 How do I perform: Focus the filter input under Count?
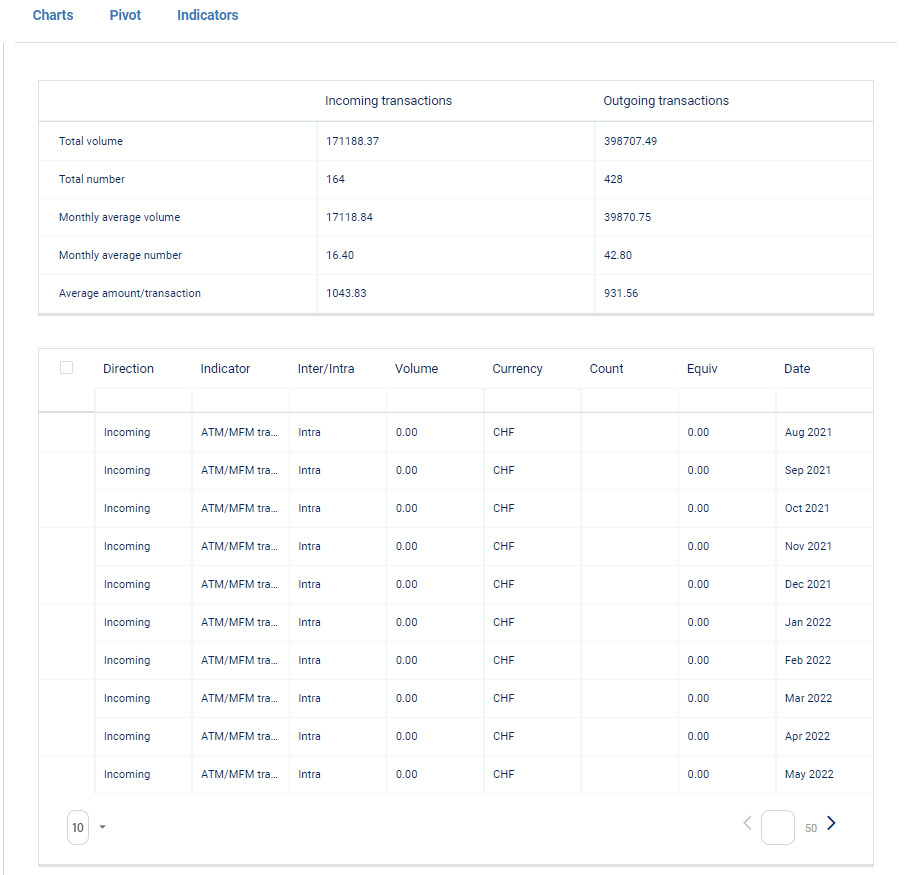pyautogui.click(x=629, y=401)
